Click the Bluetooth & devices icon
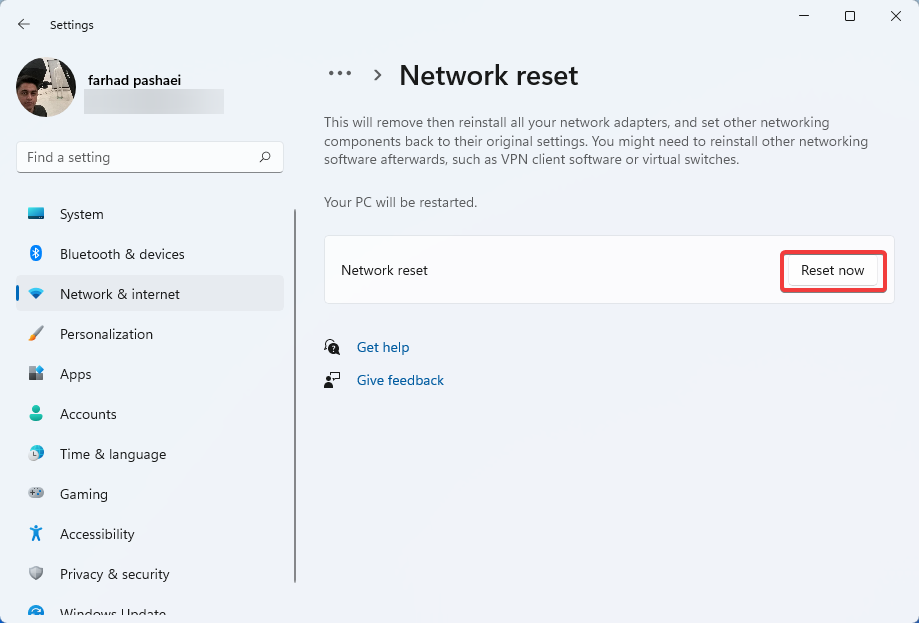 [x=36, y=254]
